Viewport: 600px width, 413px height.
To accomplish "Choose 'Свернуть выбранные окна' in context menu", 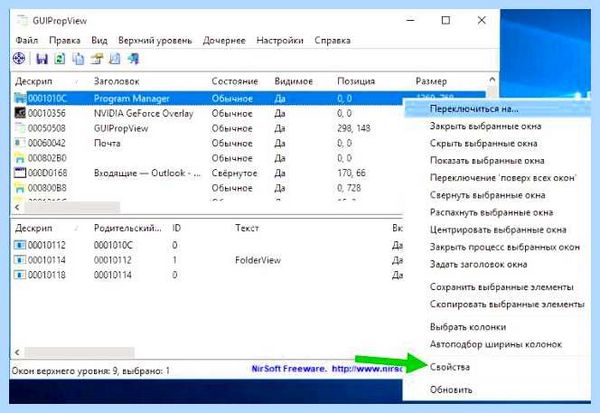I will click(x=497, y=195).
